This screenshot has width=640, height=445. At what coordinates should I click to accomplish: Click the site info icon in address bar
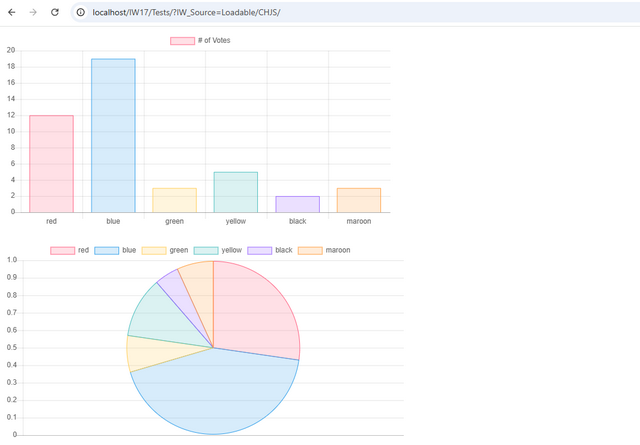tap(81, 12)
